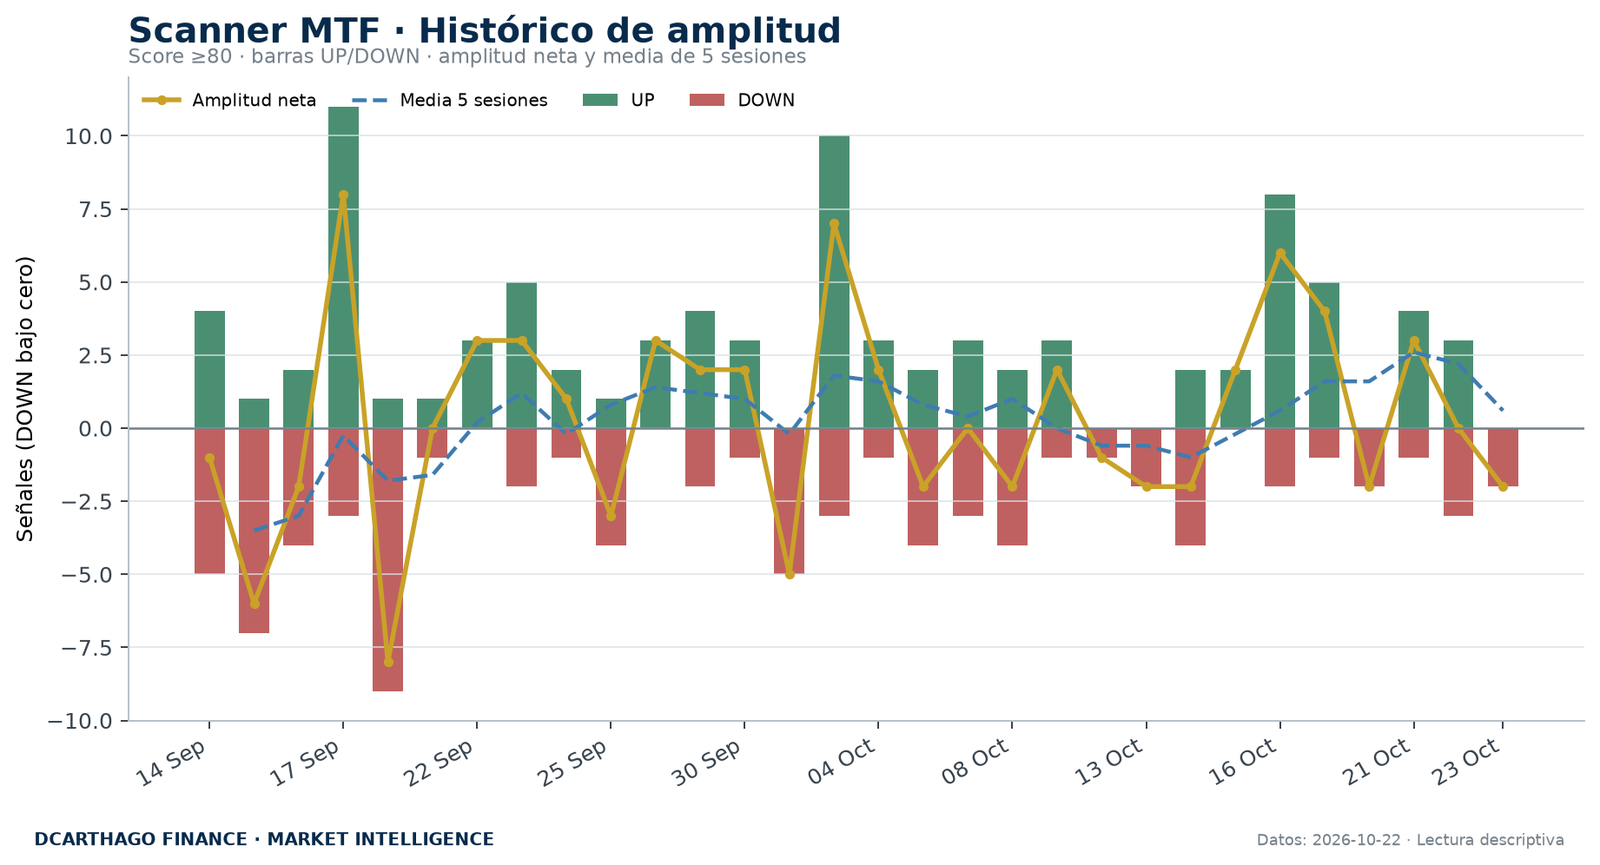This screenshot has width=1600, height=865.
Task: Select the 'Amplitud neta' legend label
Action: [254, 100]
